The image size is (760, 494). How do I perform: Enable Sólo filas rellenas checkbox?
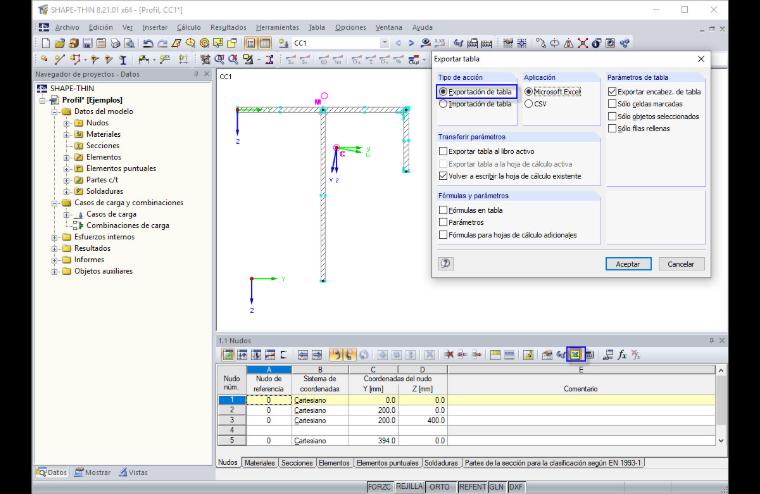click(612, 128)
